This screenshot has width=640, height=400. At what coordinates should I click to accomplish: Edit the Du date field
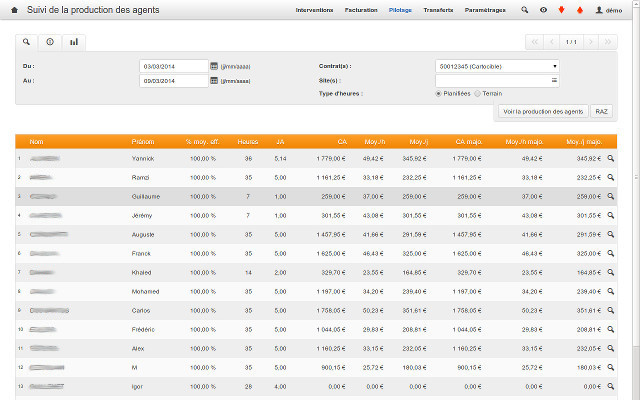coord(174,66)
